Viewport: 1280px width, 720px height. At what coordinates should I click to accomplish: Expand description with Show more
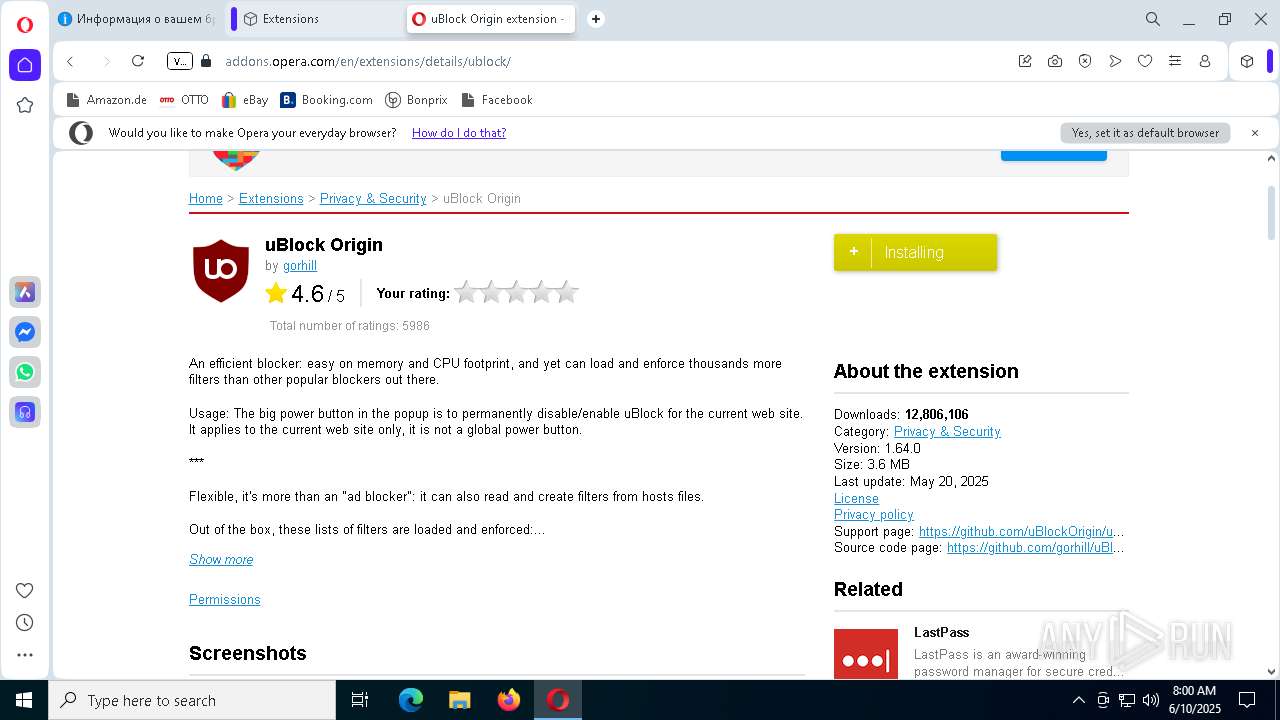point(221,559)
